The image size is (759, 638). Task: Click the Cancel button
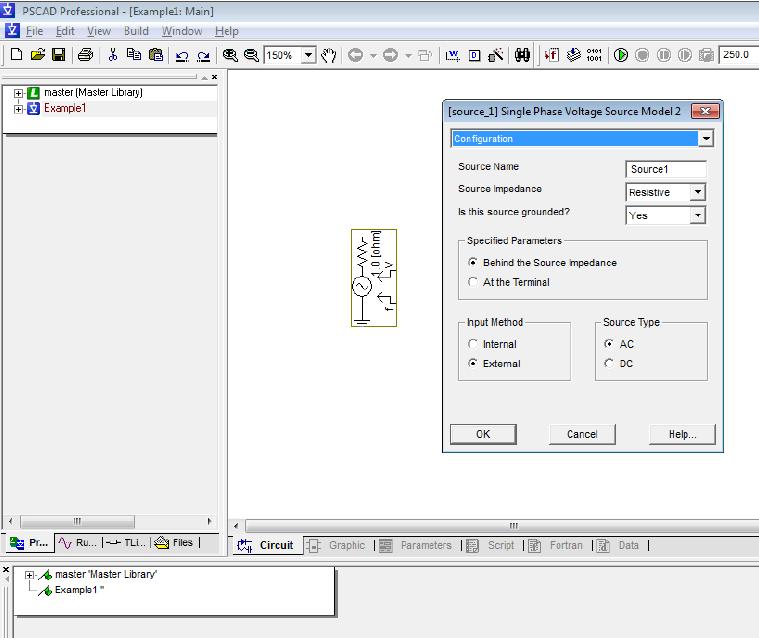pyautogui.click(x=582, y=434)
